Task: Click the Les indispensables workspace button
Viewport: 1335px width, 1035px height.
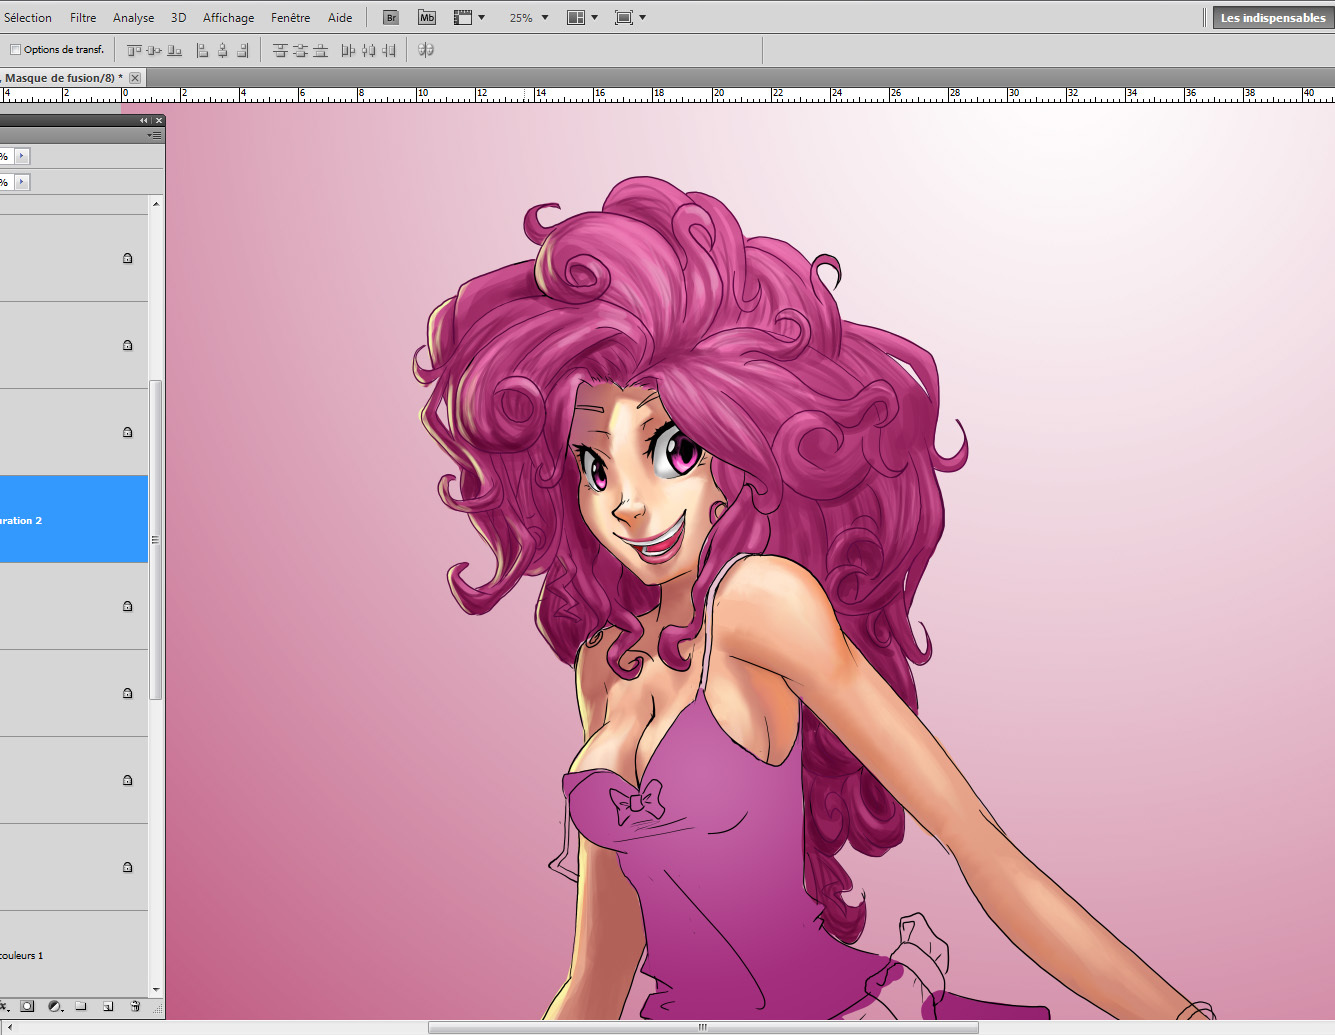Action: (x=1272, y=18)
